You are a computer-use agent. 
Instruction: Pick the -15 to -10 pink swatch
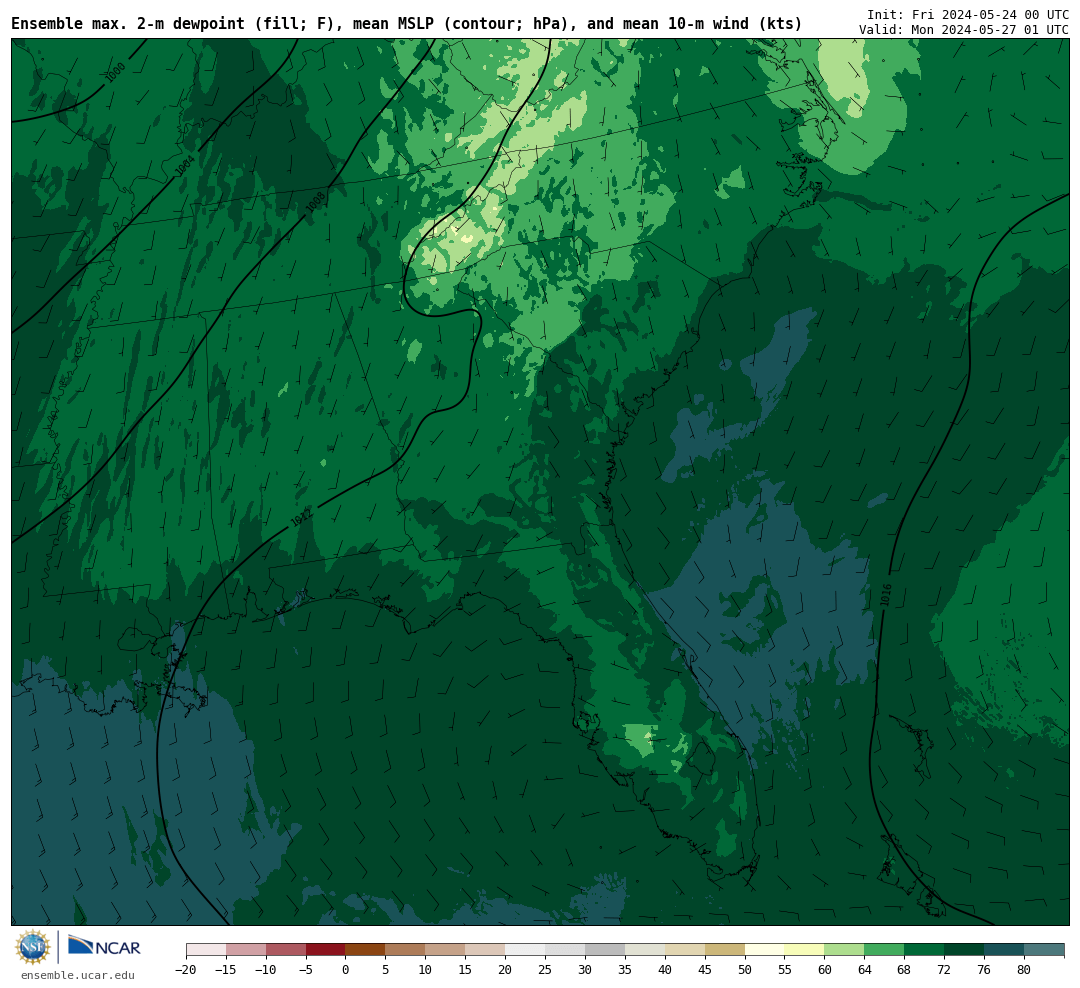(246, 950)
